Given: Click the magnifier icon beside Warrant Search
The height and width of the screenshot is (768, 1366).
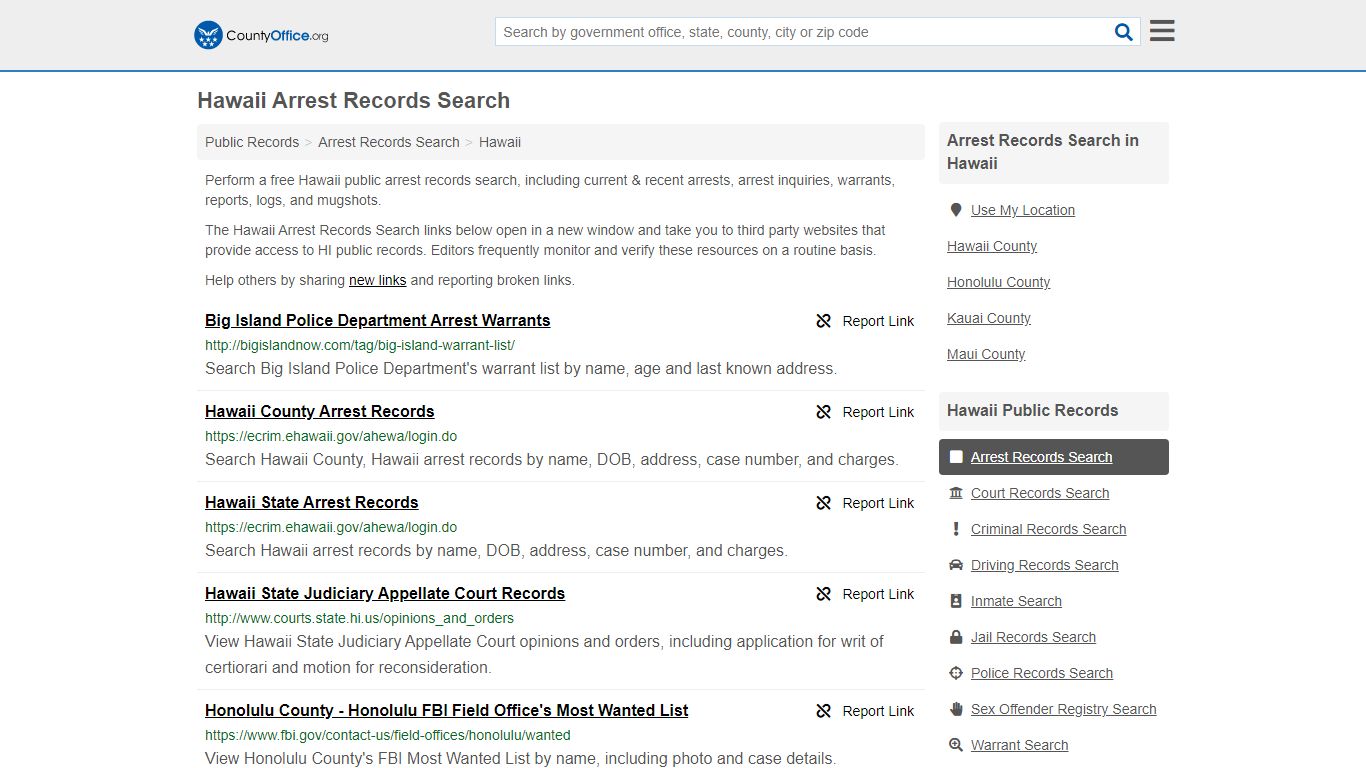Looking at the screenshot, I should click(x=956, y=745).
